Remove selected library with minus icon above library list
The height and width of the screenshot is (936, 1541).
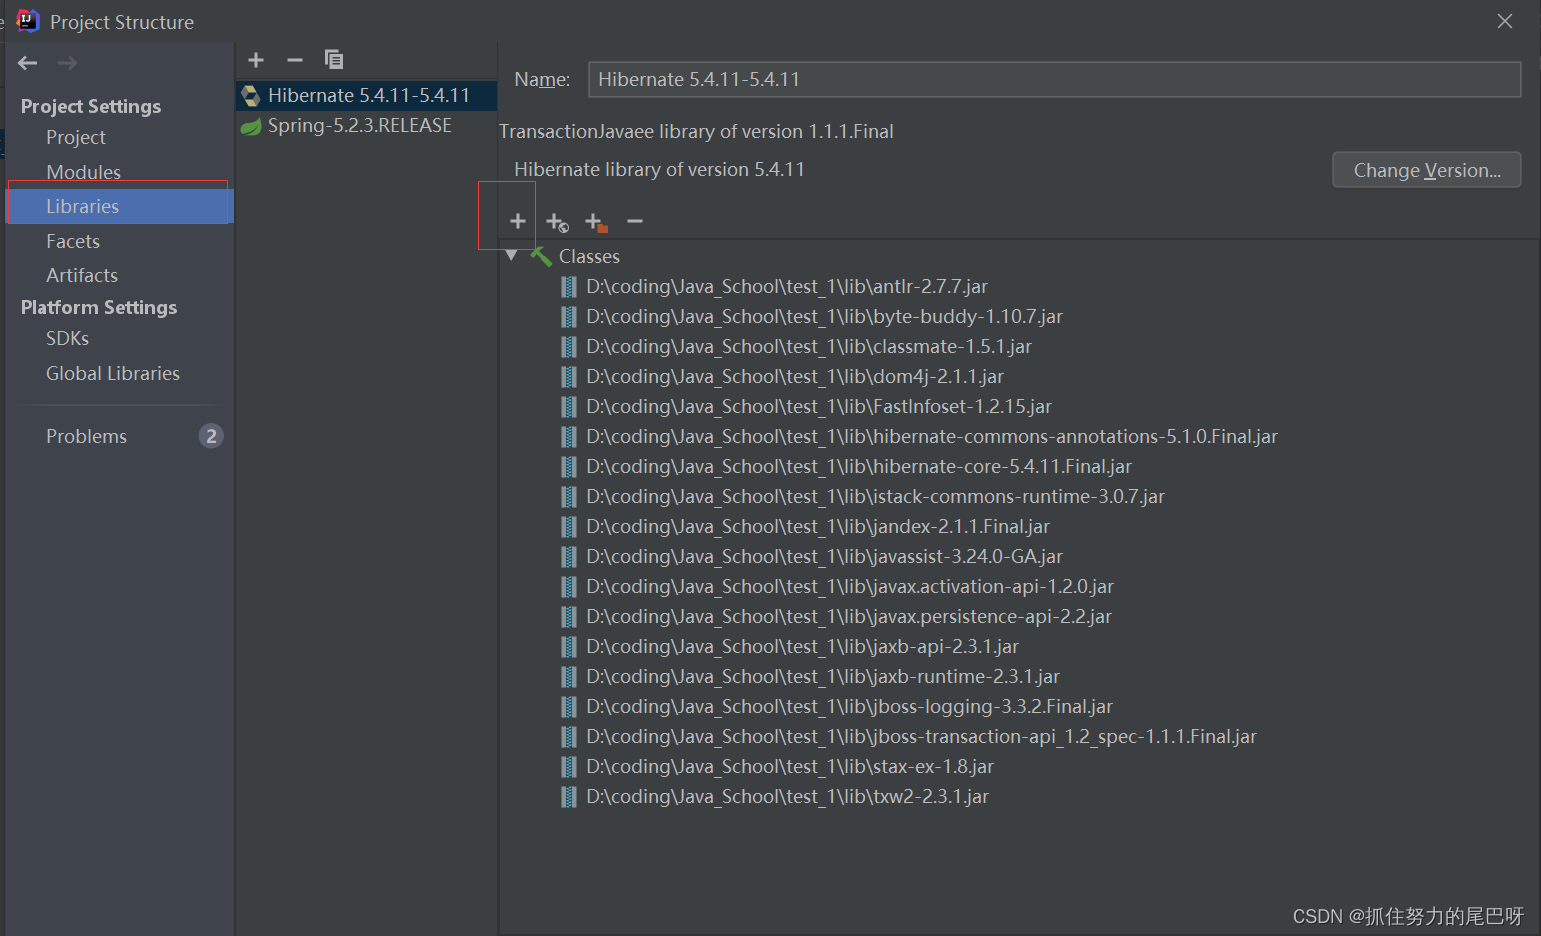(x=295, y=60)
